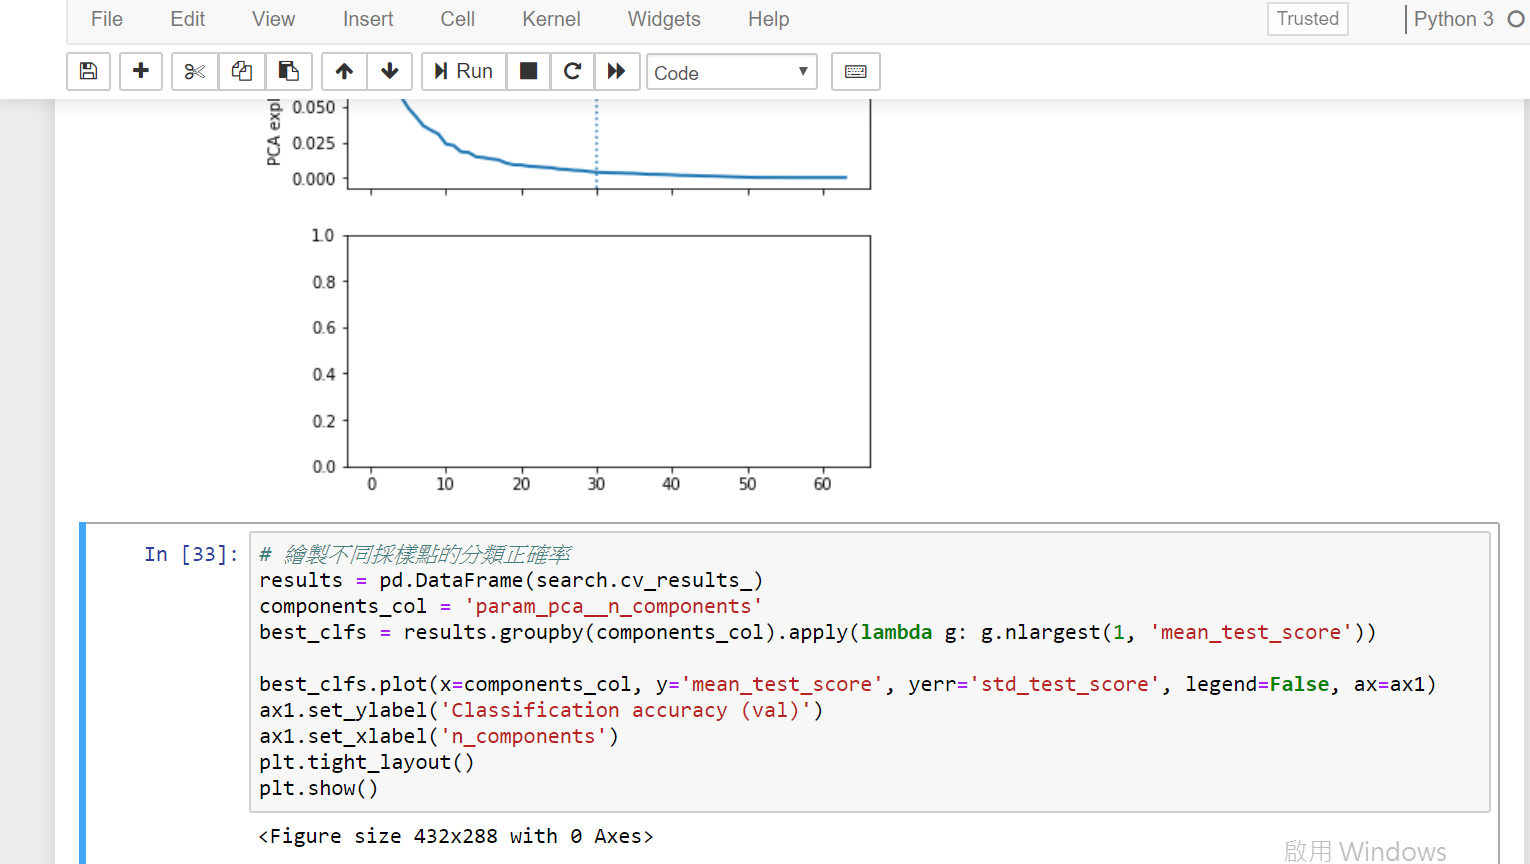Click the best_clfs.plot code line
The image size is (1530, 864).
click(x=848, y=684)
